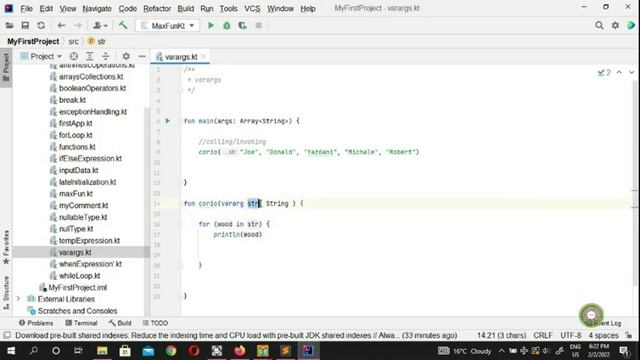
Task: Open File Explorer from taskbar
Action: point(102,351)
